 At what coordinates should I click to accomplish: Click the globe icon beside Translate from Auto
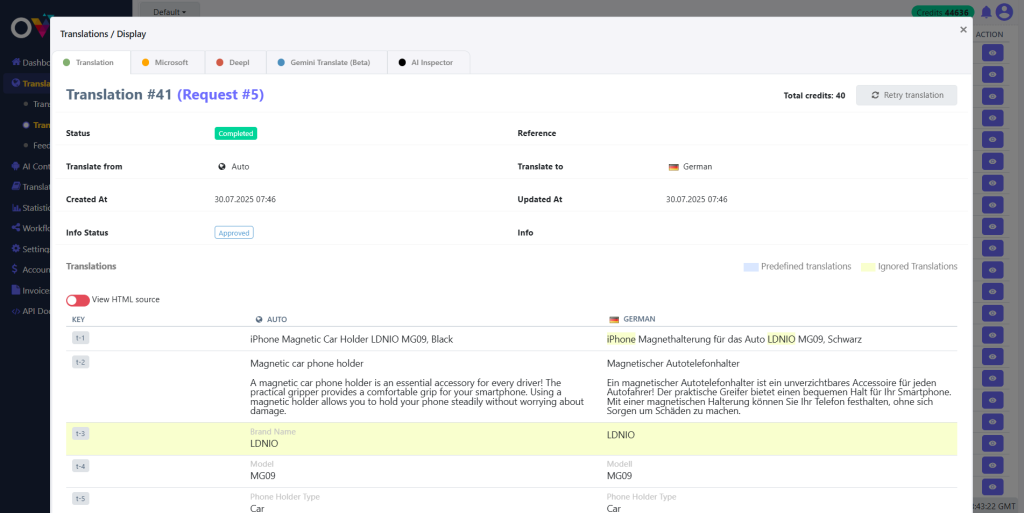pyautogui.click(x=222, y=166)
